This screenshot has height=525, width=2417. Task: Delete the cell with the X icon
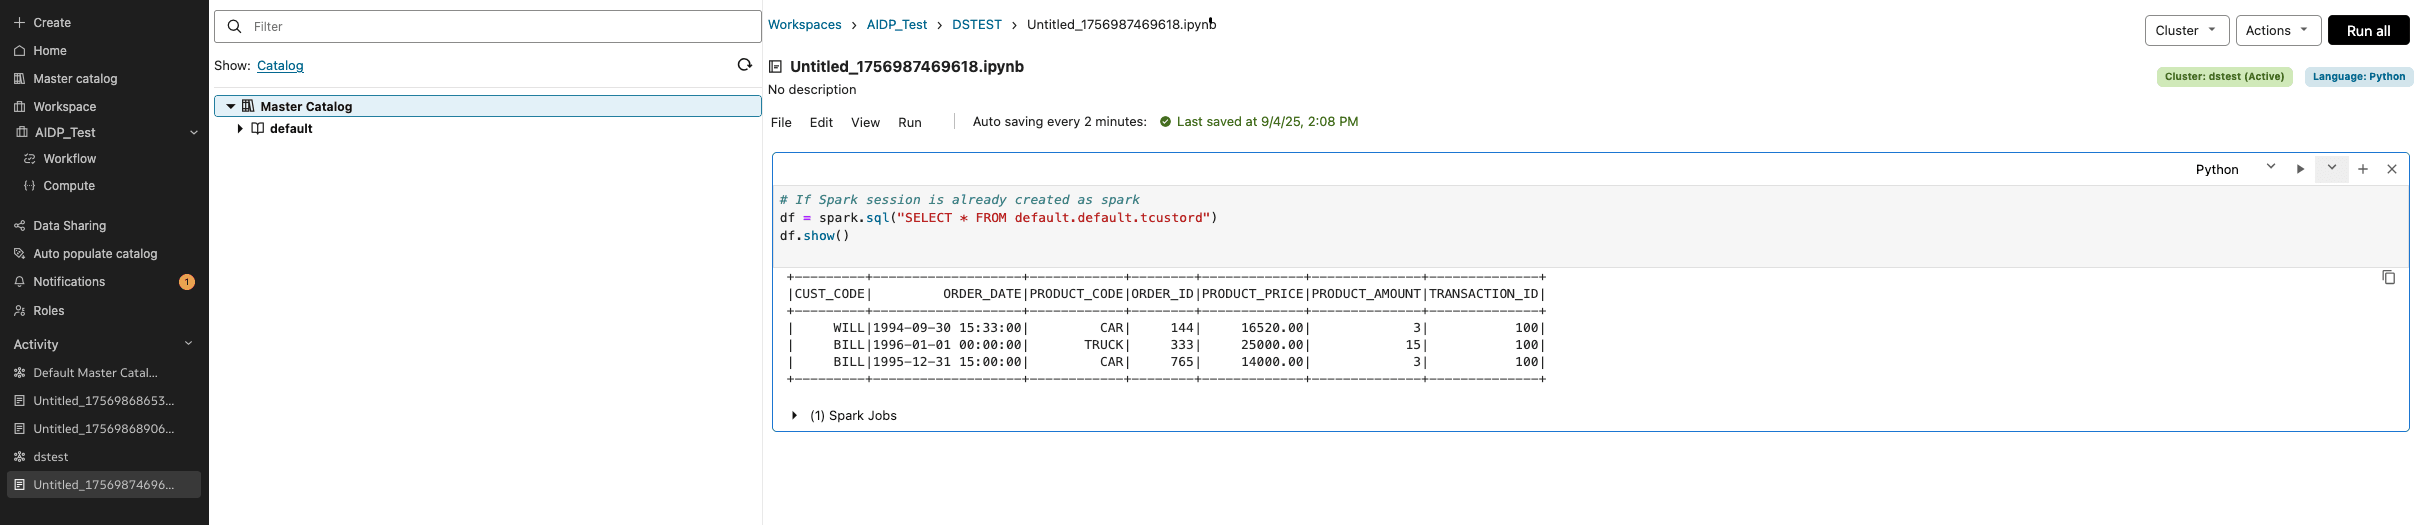tap(2392, 169)
